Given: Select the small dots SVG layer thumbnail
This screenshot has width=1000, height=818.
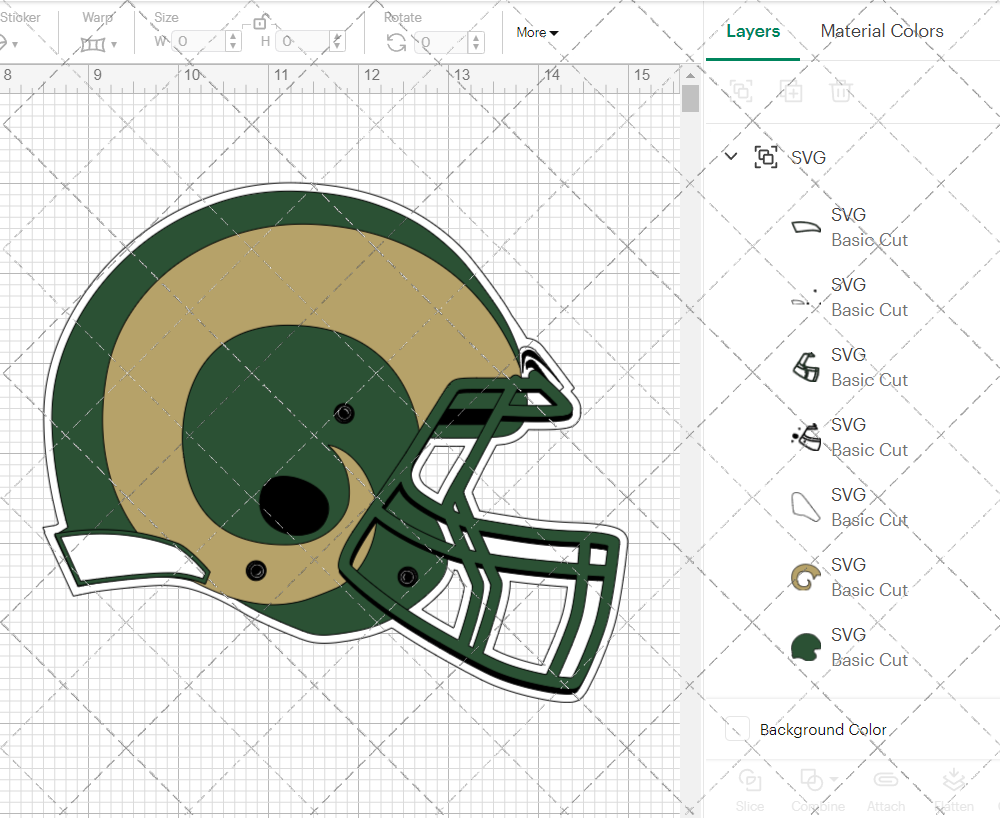Looking at the screenshot, I should pyautogui.click(x=806, y=297).
